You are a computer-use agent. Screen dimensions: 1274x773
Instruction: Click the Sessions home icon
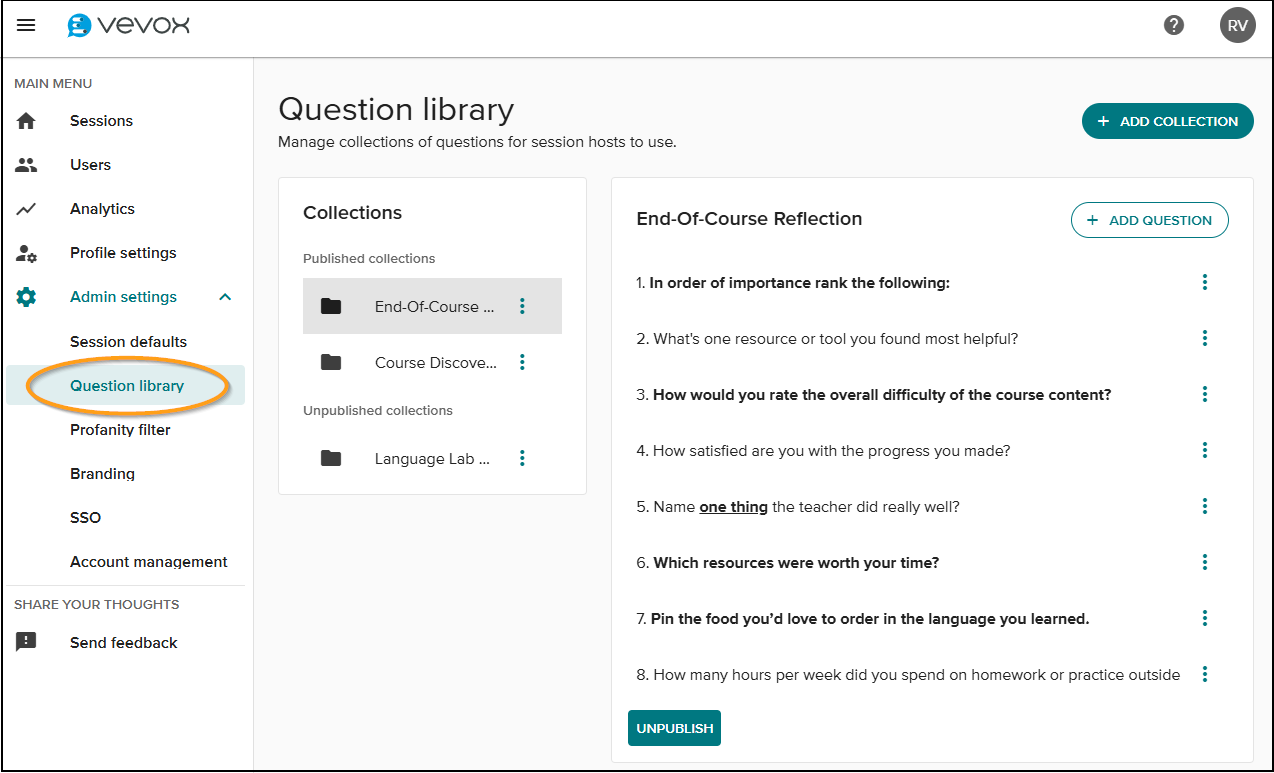click(26, 121)
